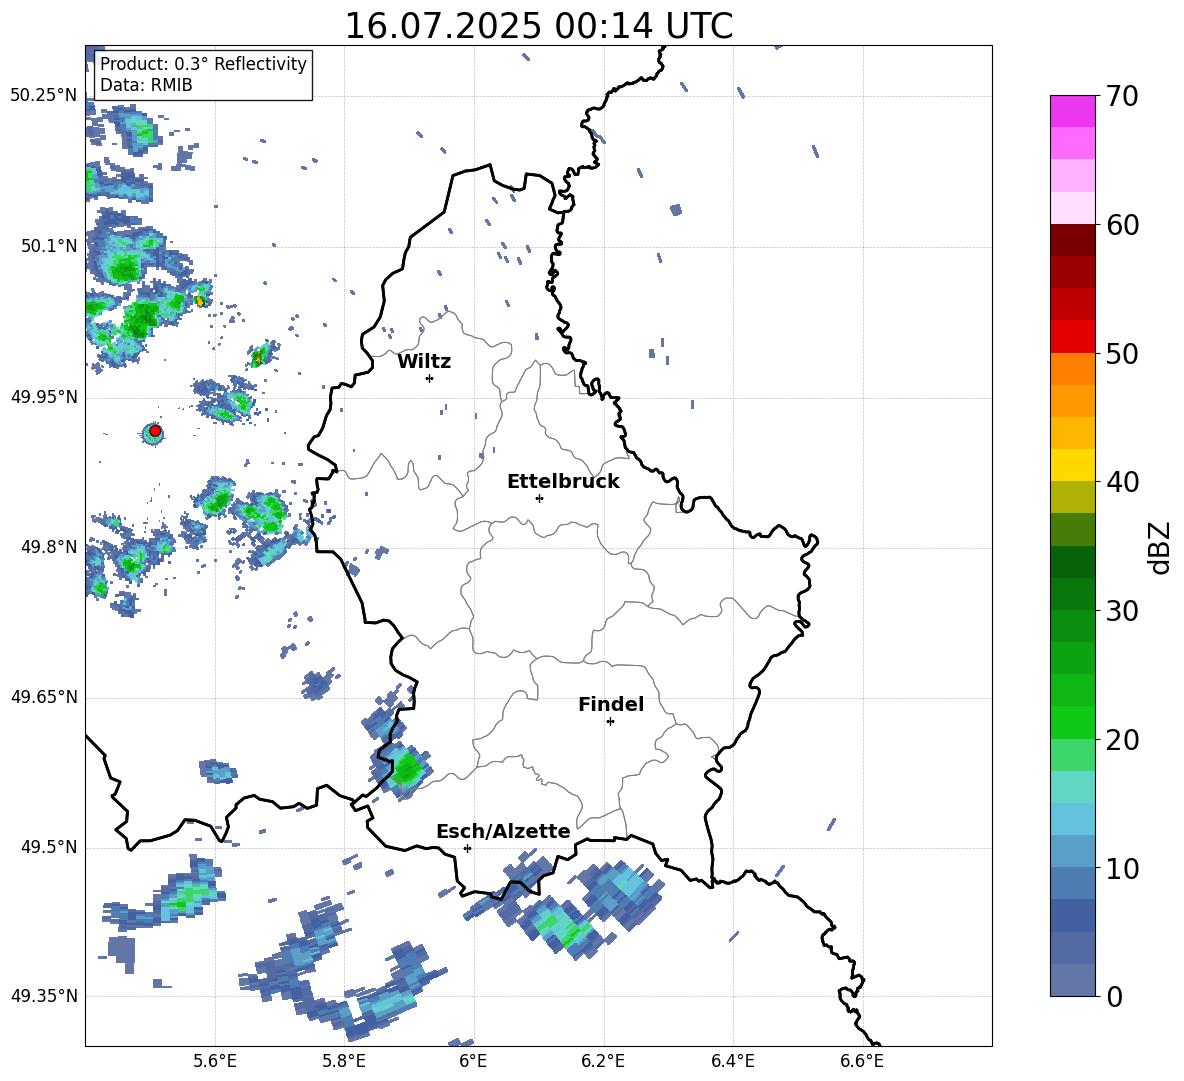The width and height of the screenshot is (1184, 1081).
Task: Pick the bright red swatch just above 50
Action: click(x=1072, y=337)
